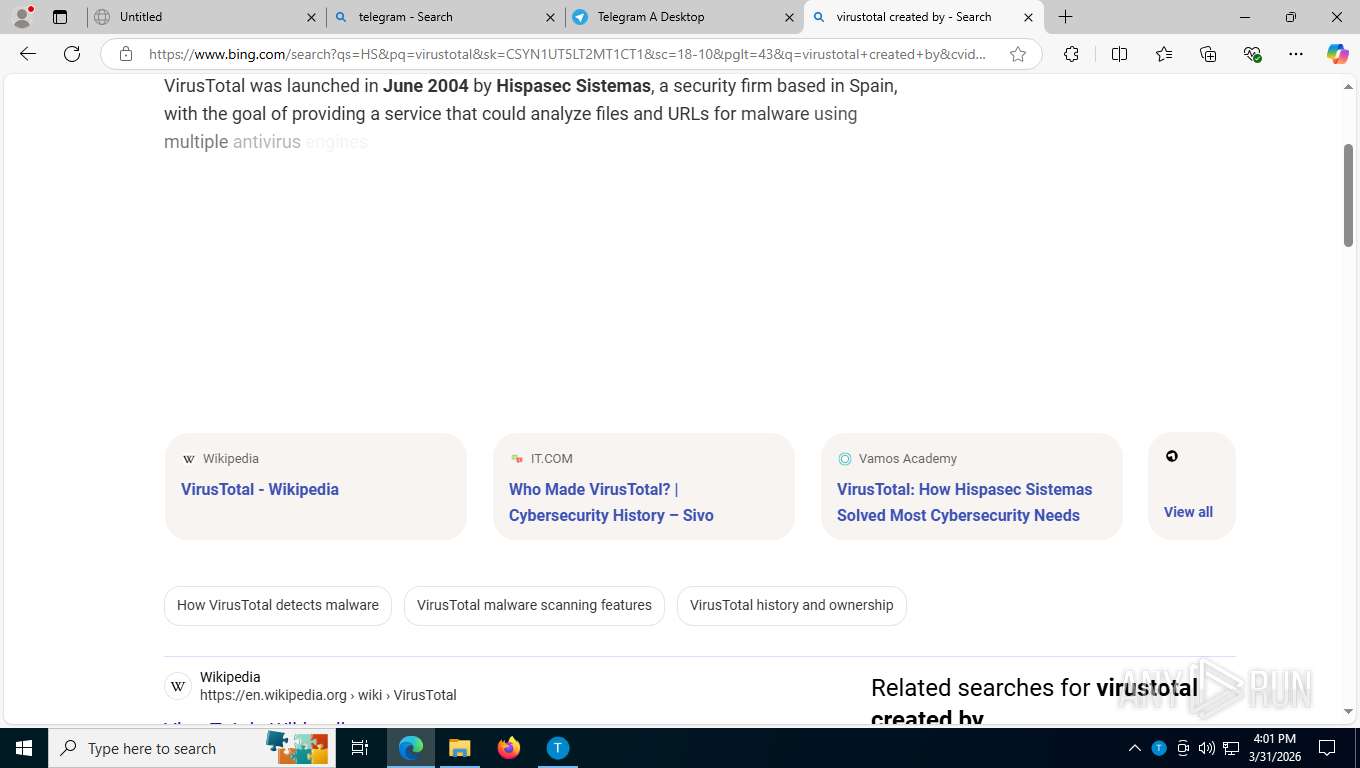Open the Wikipedia VirusTotal card
Viewport: 1360px width, 768px height.
315,487
